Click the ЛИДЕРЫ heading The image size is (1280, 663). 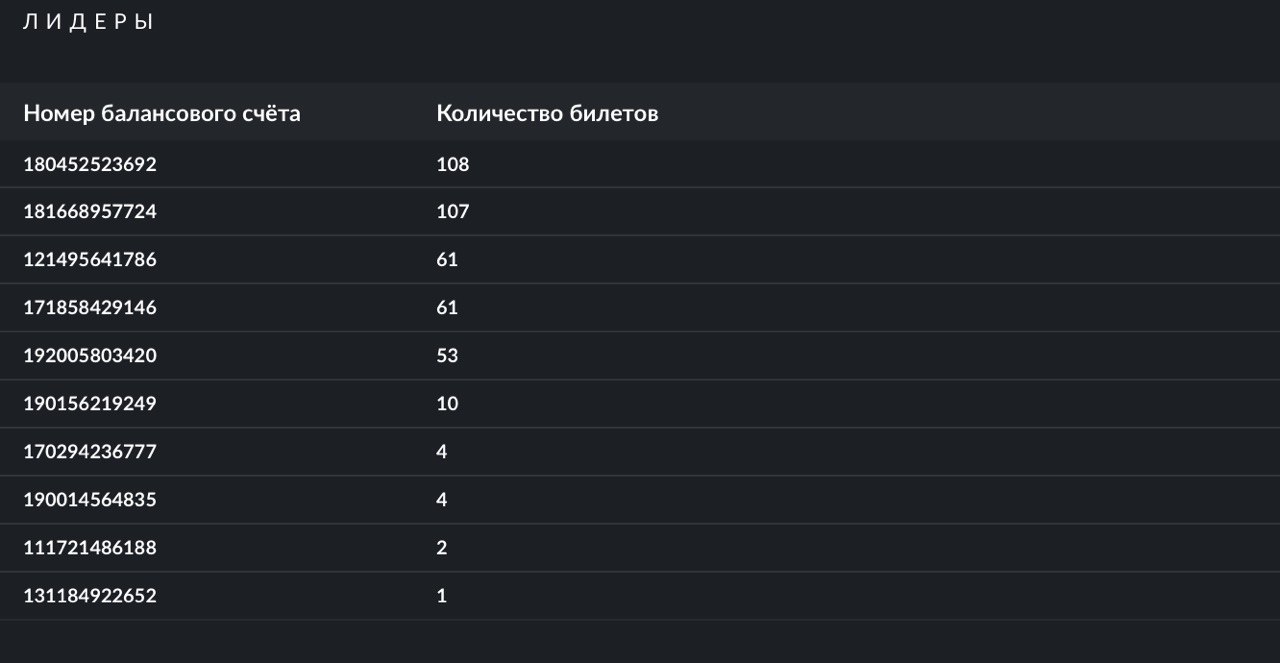(x=88, y=22)
